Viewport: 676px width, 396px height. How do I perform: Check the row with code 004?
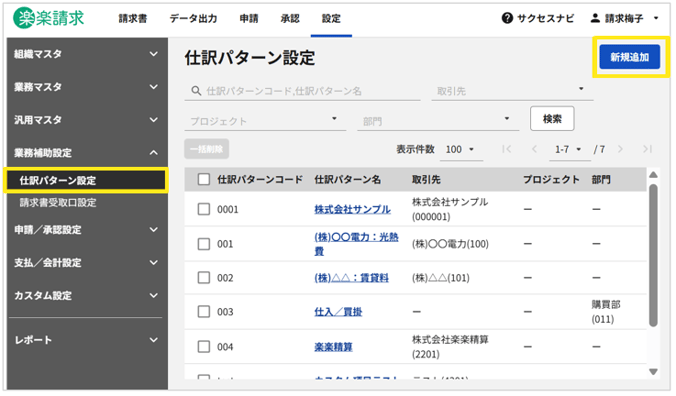click(203, 346)
